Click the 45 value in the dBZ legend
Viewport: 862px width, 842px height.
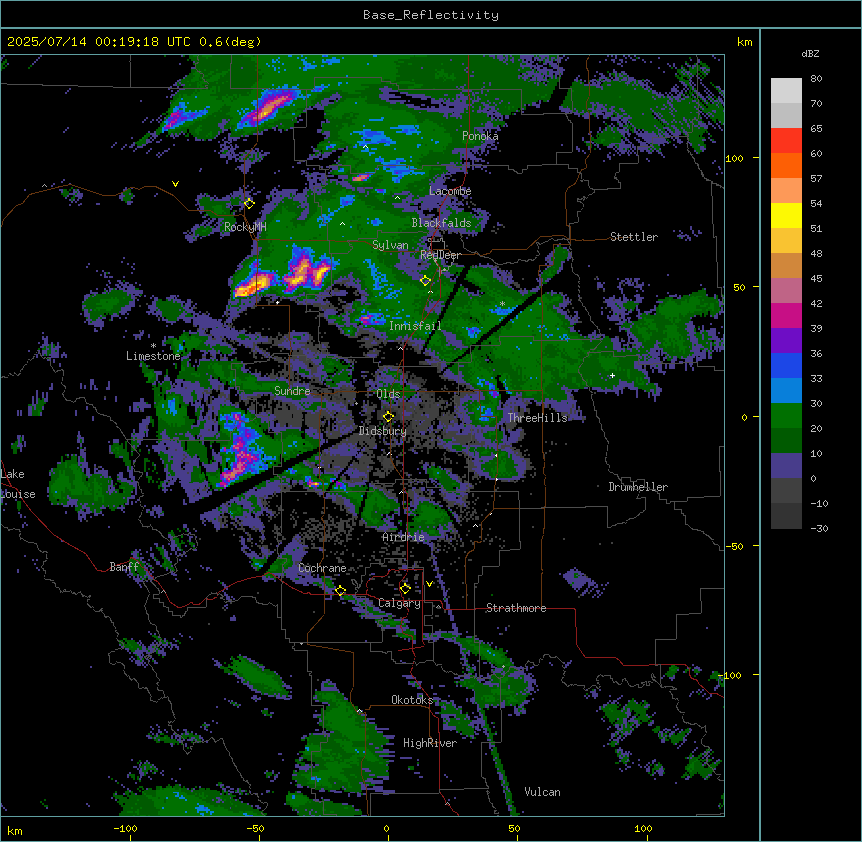[816, 279]
